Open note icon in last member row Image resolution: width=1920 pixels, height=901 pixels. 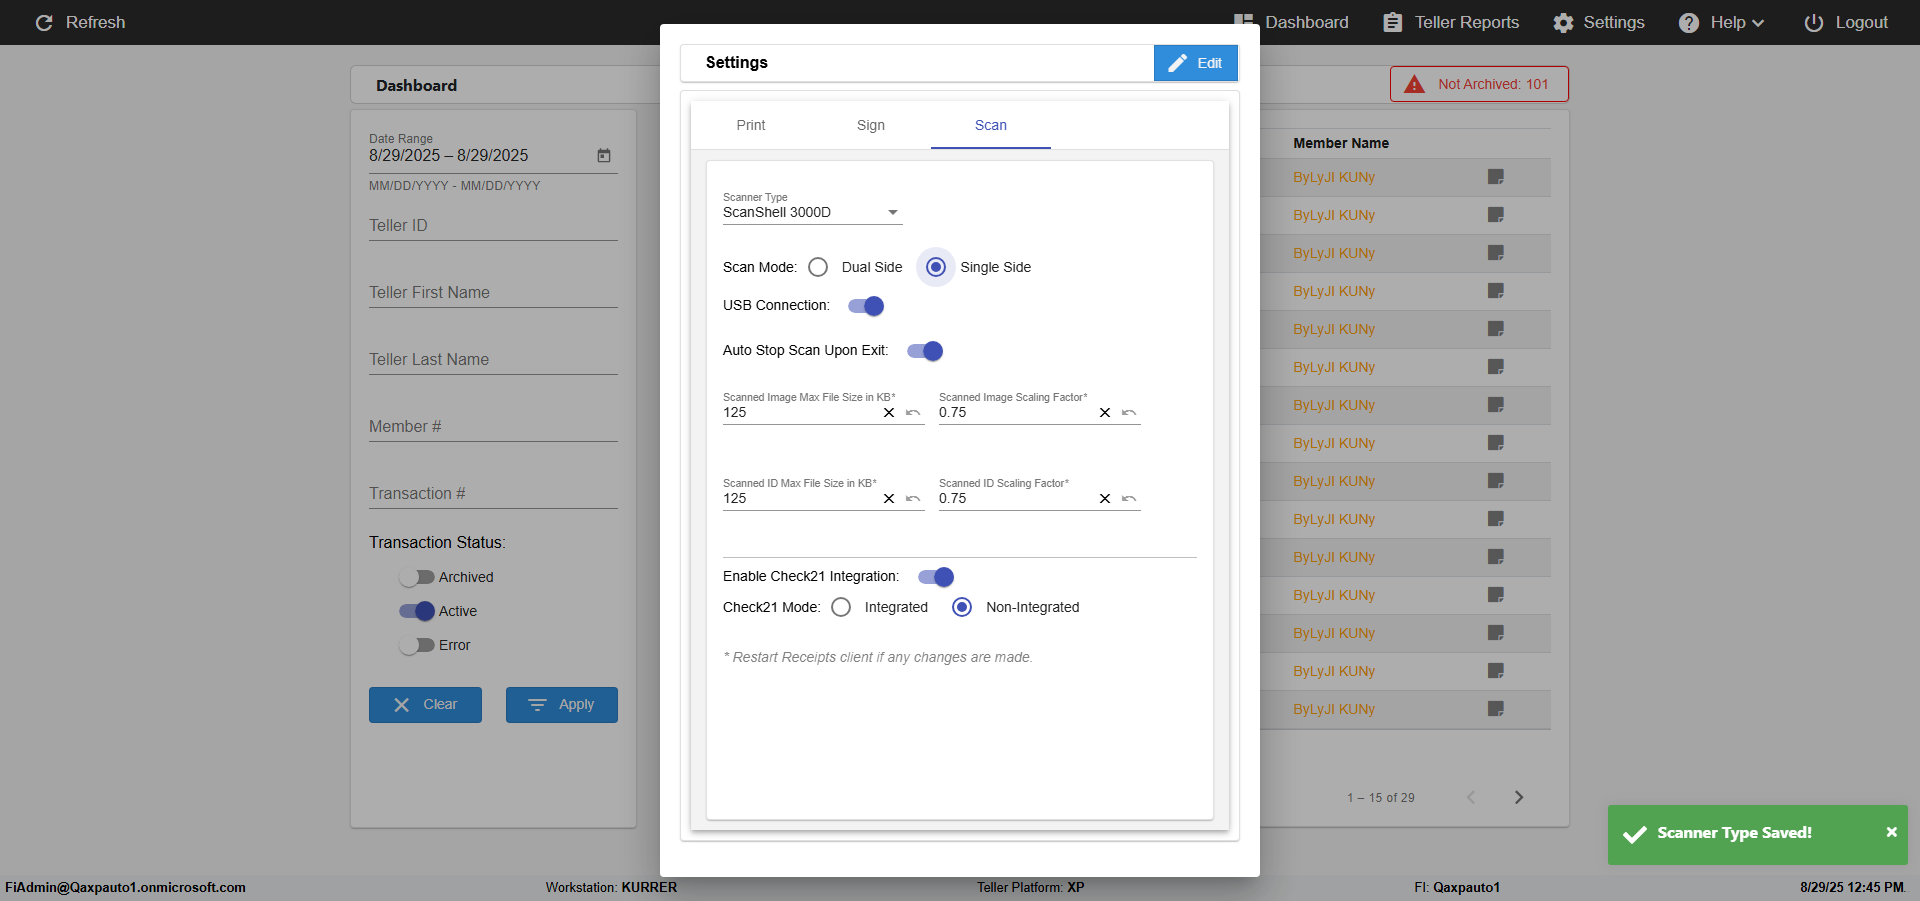pyautogui.click(x=1496, y=709)
